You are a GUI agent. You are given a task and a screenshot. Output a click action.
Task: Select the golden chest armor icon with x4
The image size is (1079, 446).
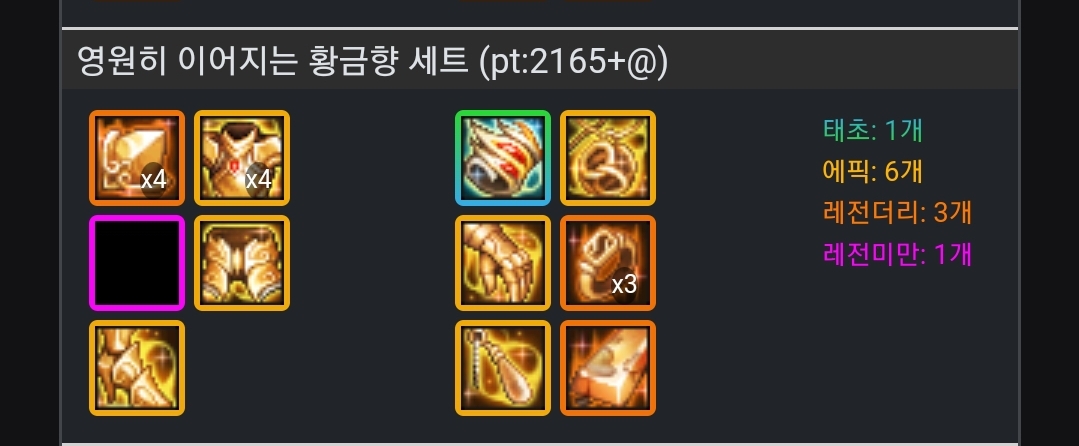pos(242,158)
